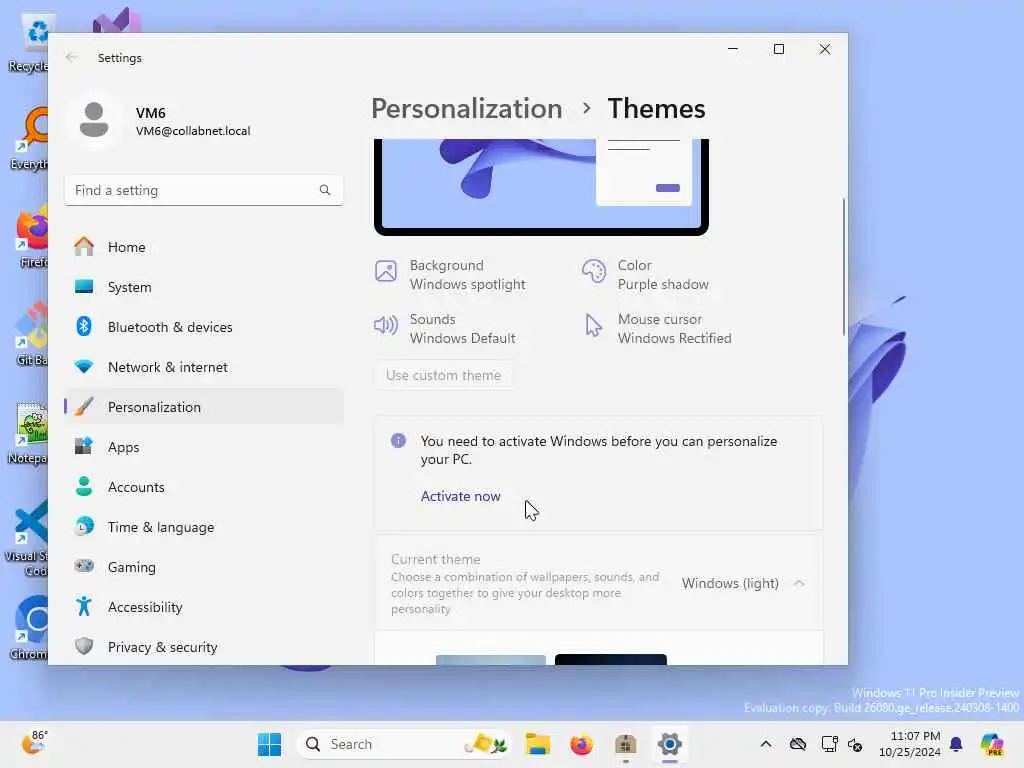Image resolution: width=1024 pixels, height=768 pixels.
Task: Open Network & internet settings
Action: click(204, 367)
